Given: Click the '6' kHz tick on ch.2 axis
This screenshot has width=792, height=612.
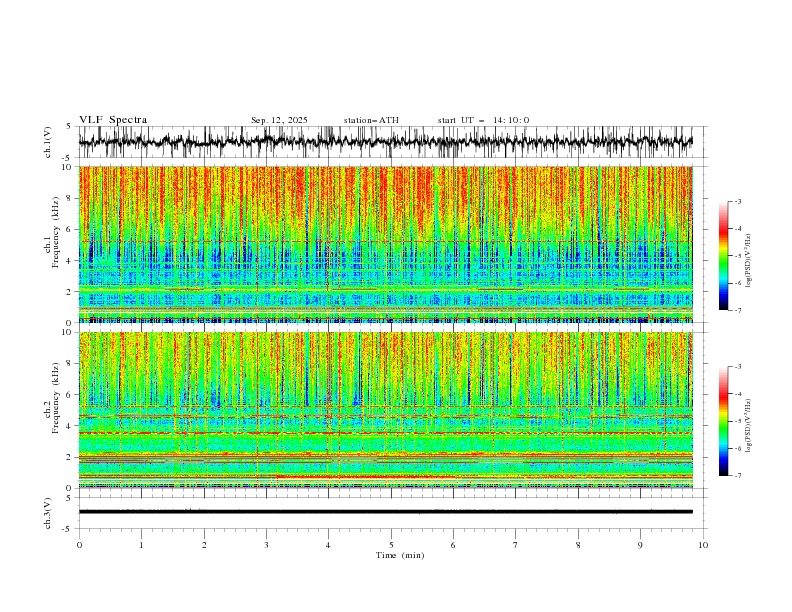Looking at the screenshot, I should coord(70,394).
